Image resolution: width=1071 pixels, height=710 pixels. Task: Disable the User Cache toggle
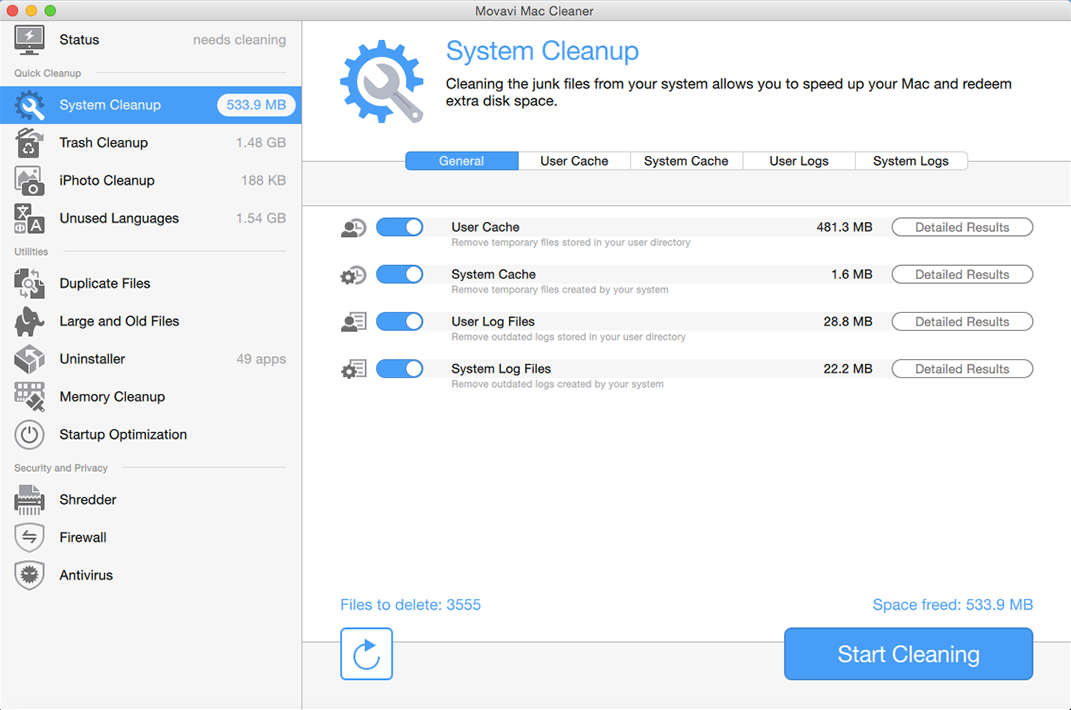(x=400, y=228)
